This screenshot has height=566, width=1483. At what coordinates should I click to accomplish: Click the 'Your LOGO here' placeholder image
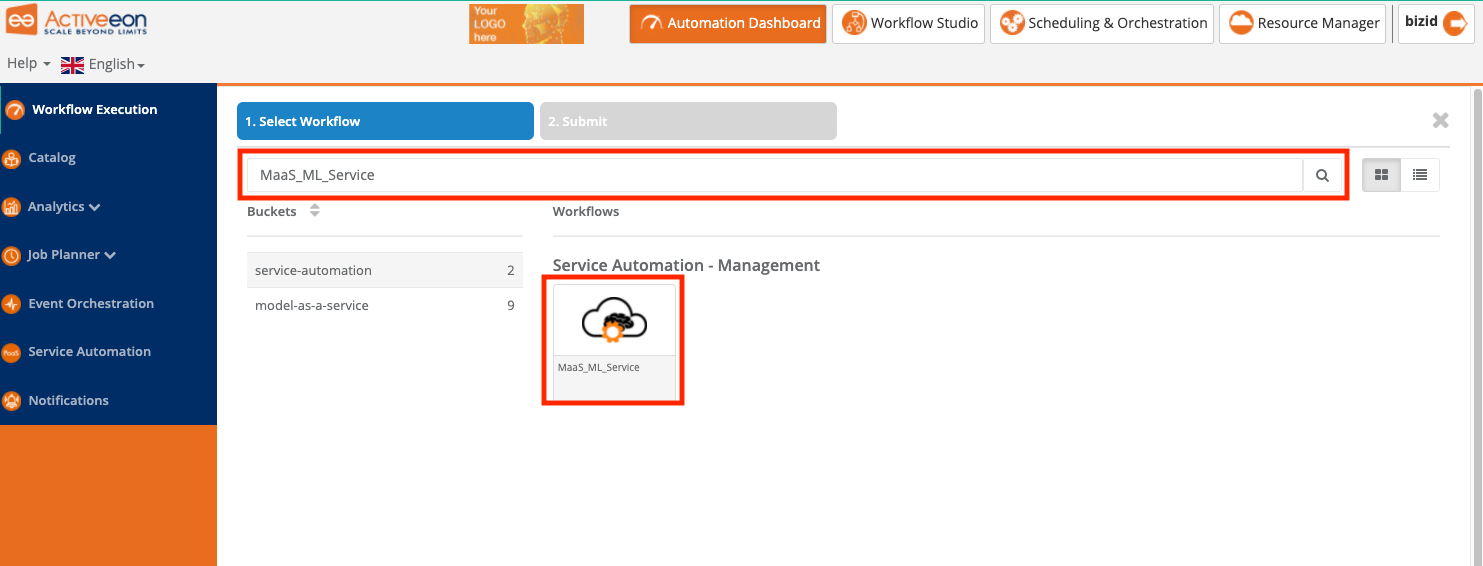[x=526, y=24]
